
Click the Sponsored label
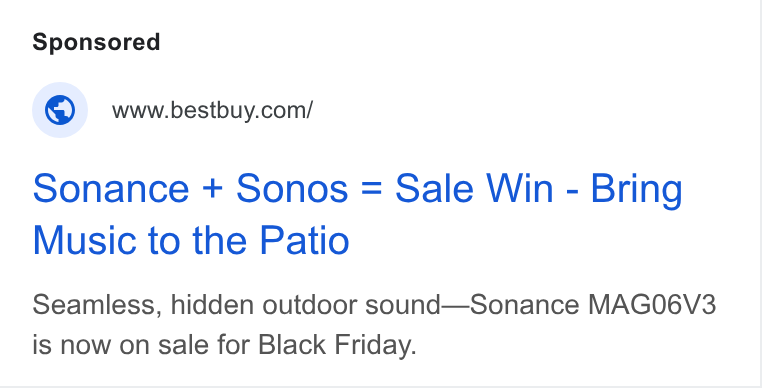pyautogui.click(x=96, y=42)
